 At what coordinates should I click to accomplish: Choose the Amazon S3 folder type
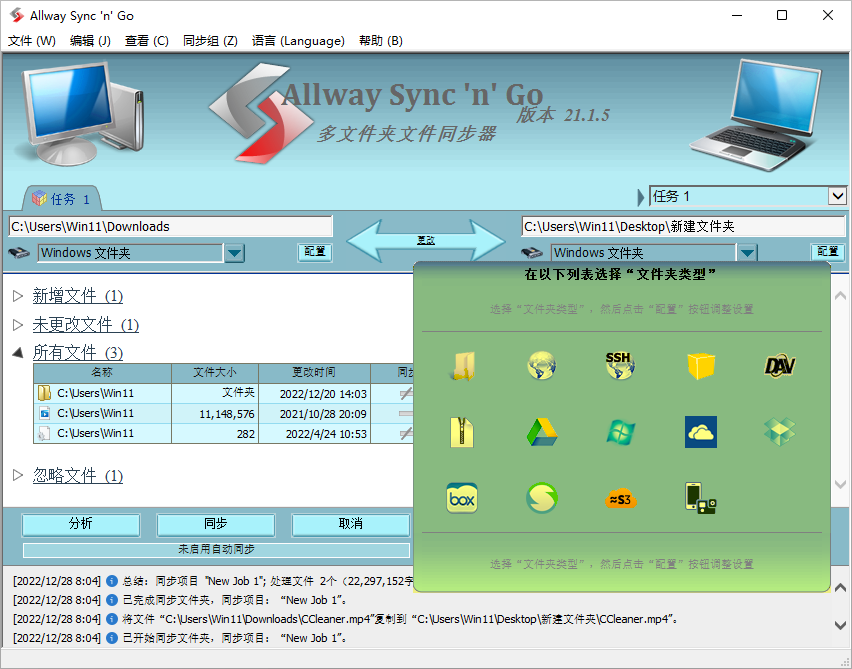[621, 499]
